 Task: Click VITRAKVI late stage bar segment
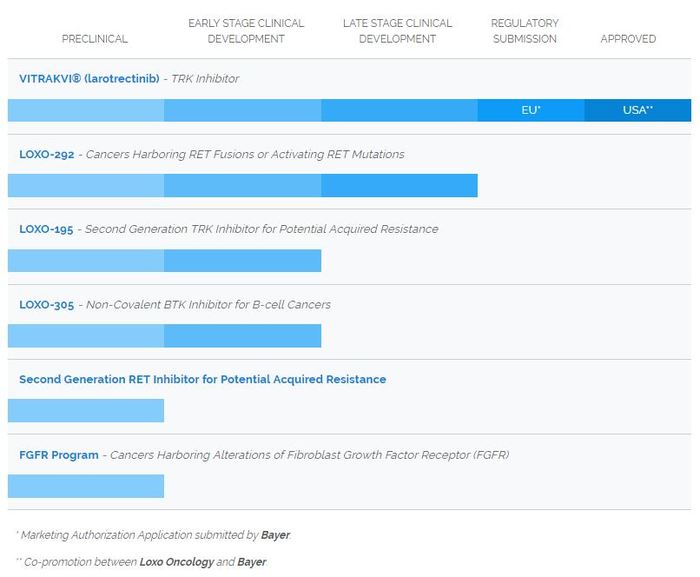[x=399, y=110]
